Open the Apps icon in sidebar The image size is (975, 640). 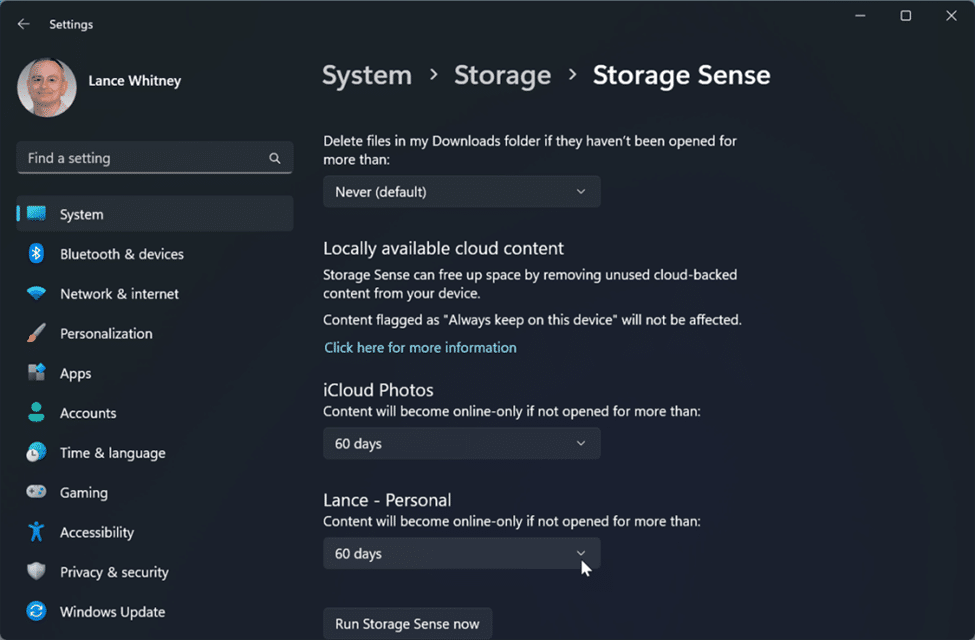[37, 373]
